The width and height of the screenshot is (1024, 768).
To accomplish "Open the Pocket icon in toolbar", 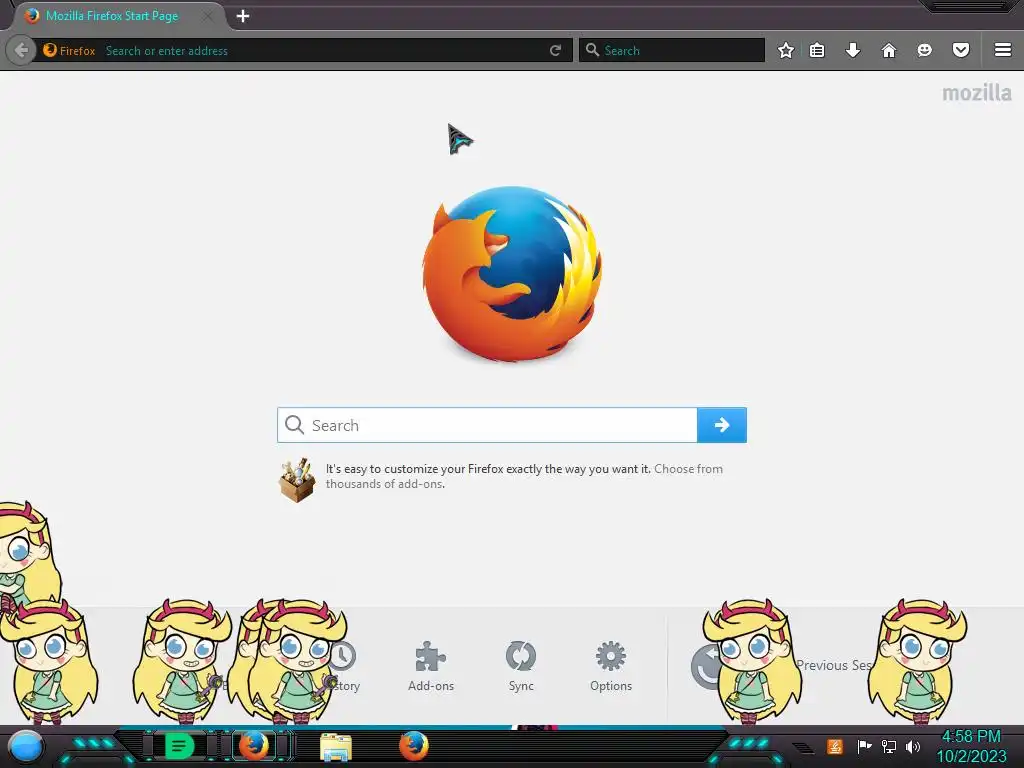I will coord(961,50).
